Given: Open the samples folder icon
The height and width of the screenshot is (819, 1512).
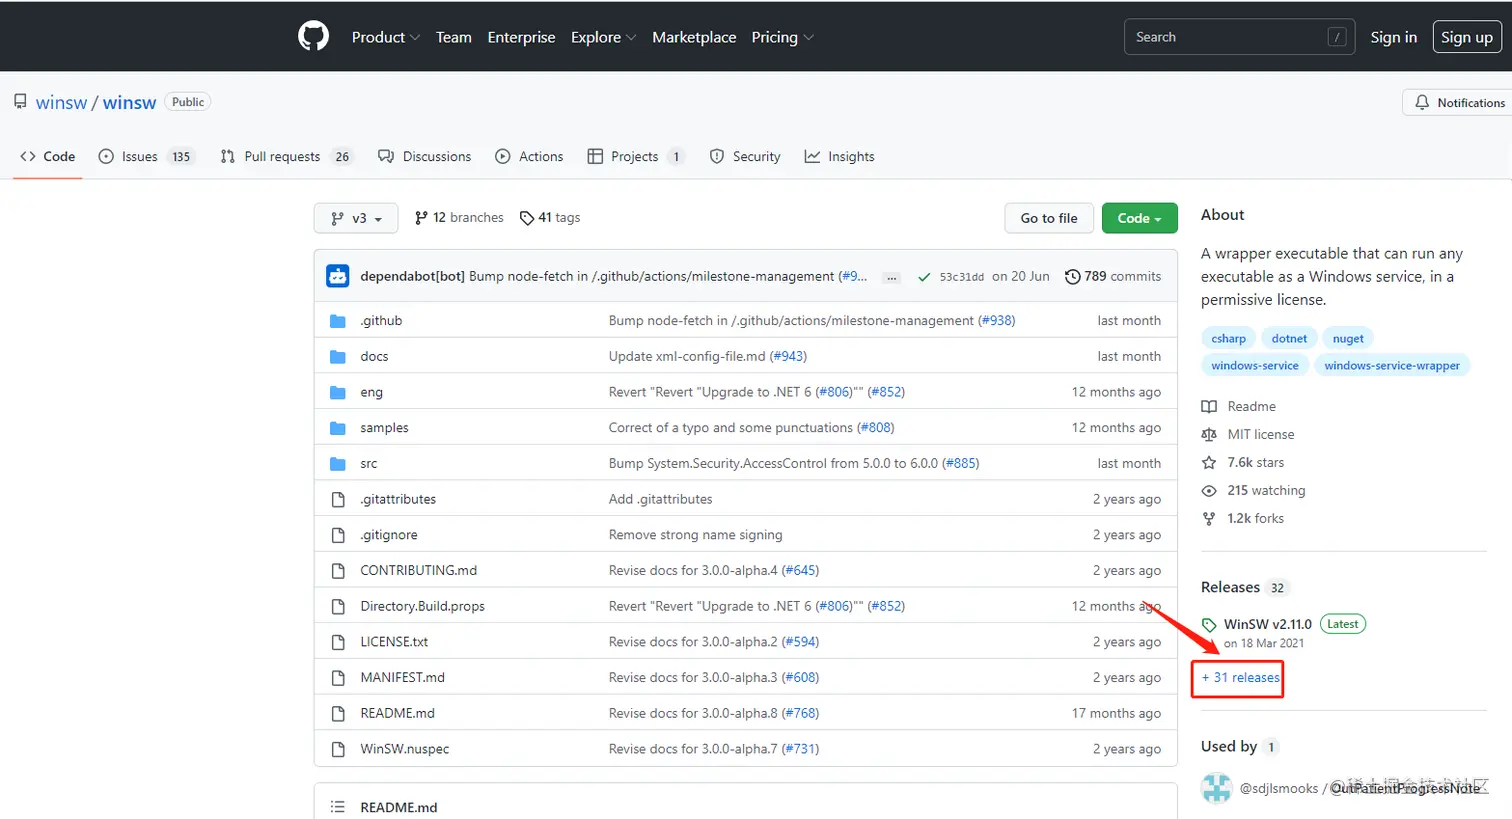Looking at the screenshot, I should (x=338, y=428).
